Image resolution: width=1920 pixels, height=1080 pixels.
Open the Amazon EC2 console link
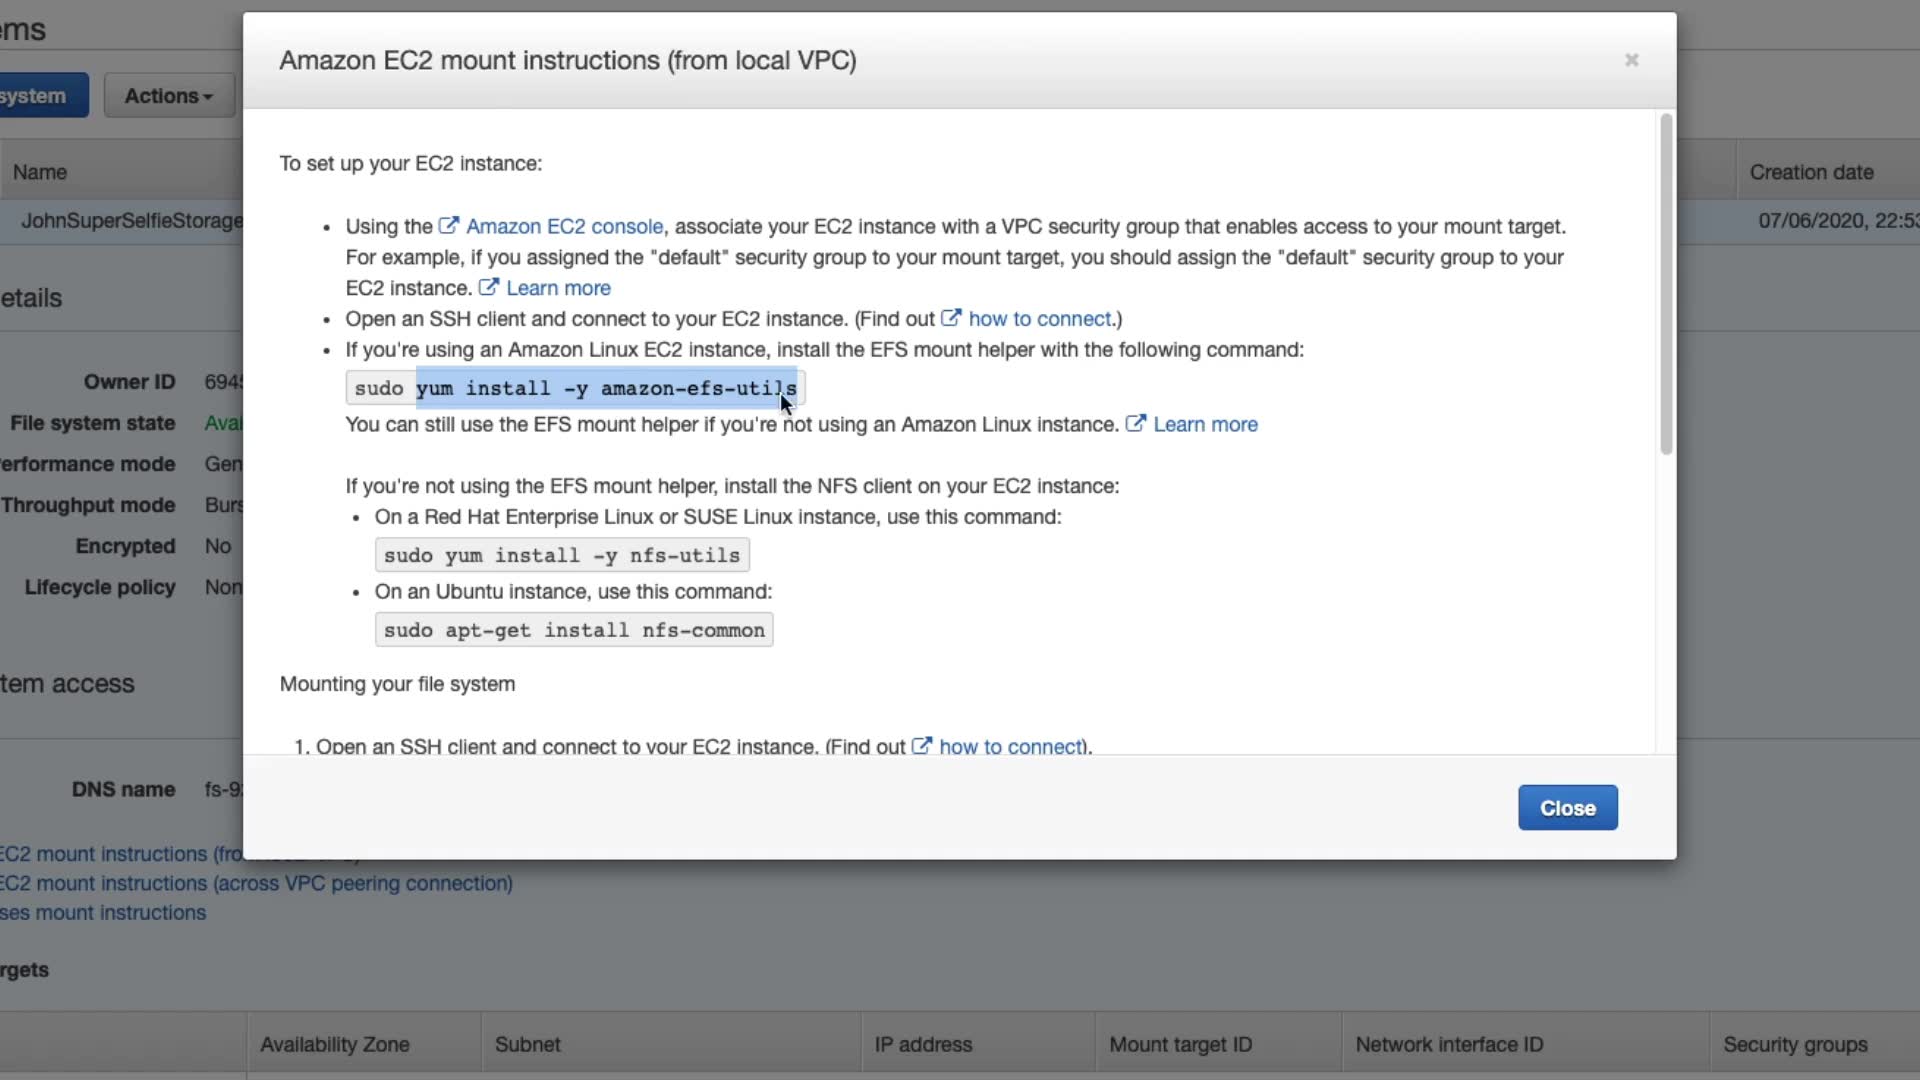tap(564, 227)
